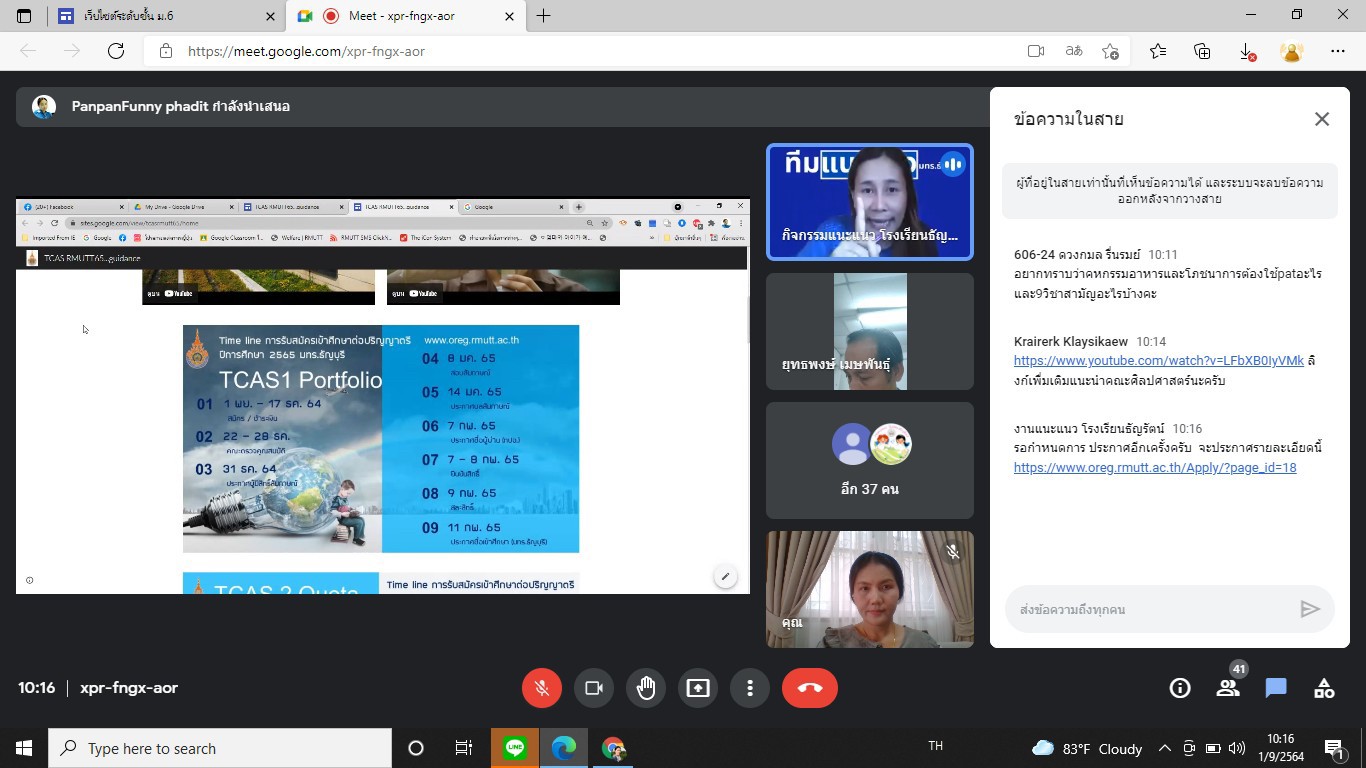Open the tile showing 37 more people

pos(870,460)
